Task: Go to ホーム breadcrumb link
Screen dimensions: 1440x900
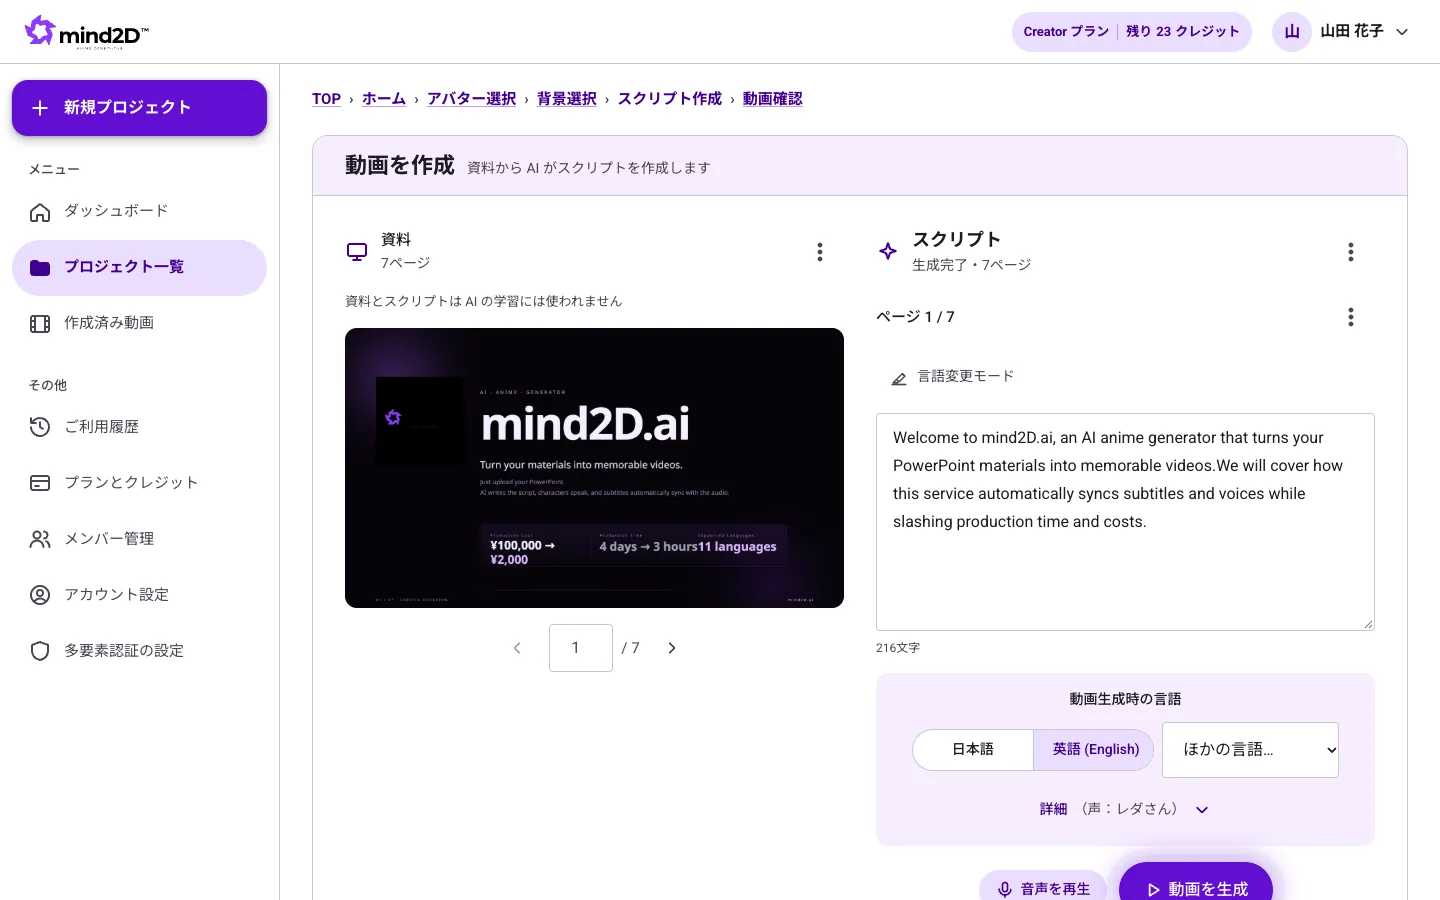Action: point(384,99)
